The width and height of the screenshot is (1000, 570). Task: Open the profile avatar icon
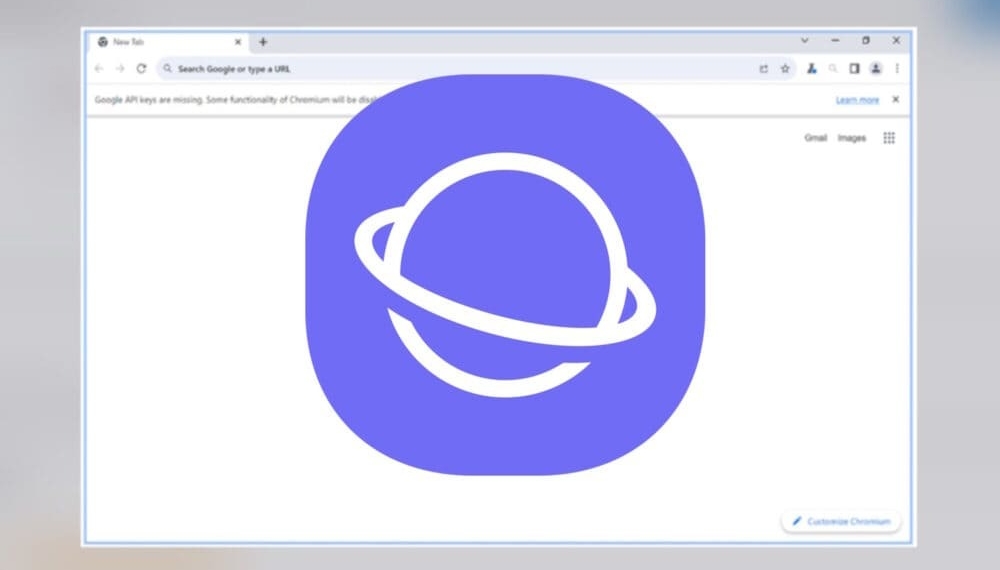point(875,69)
